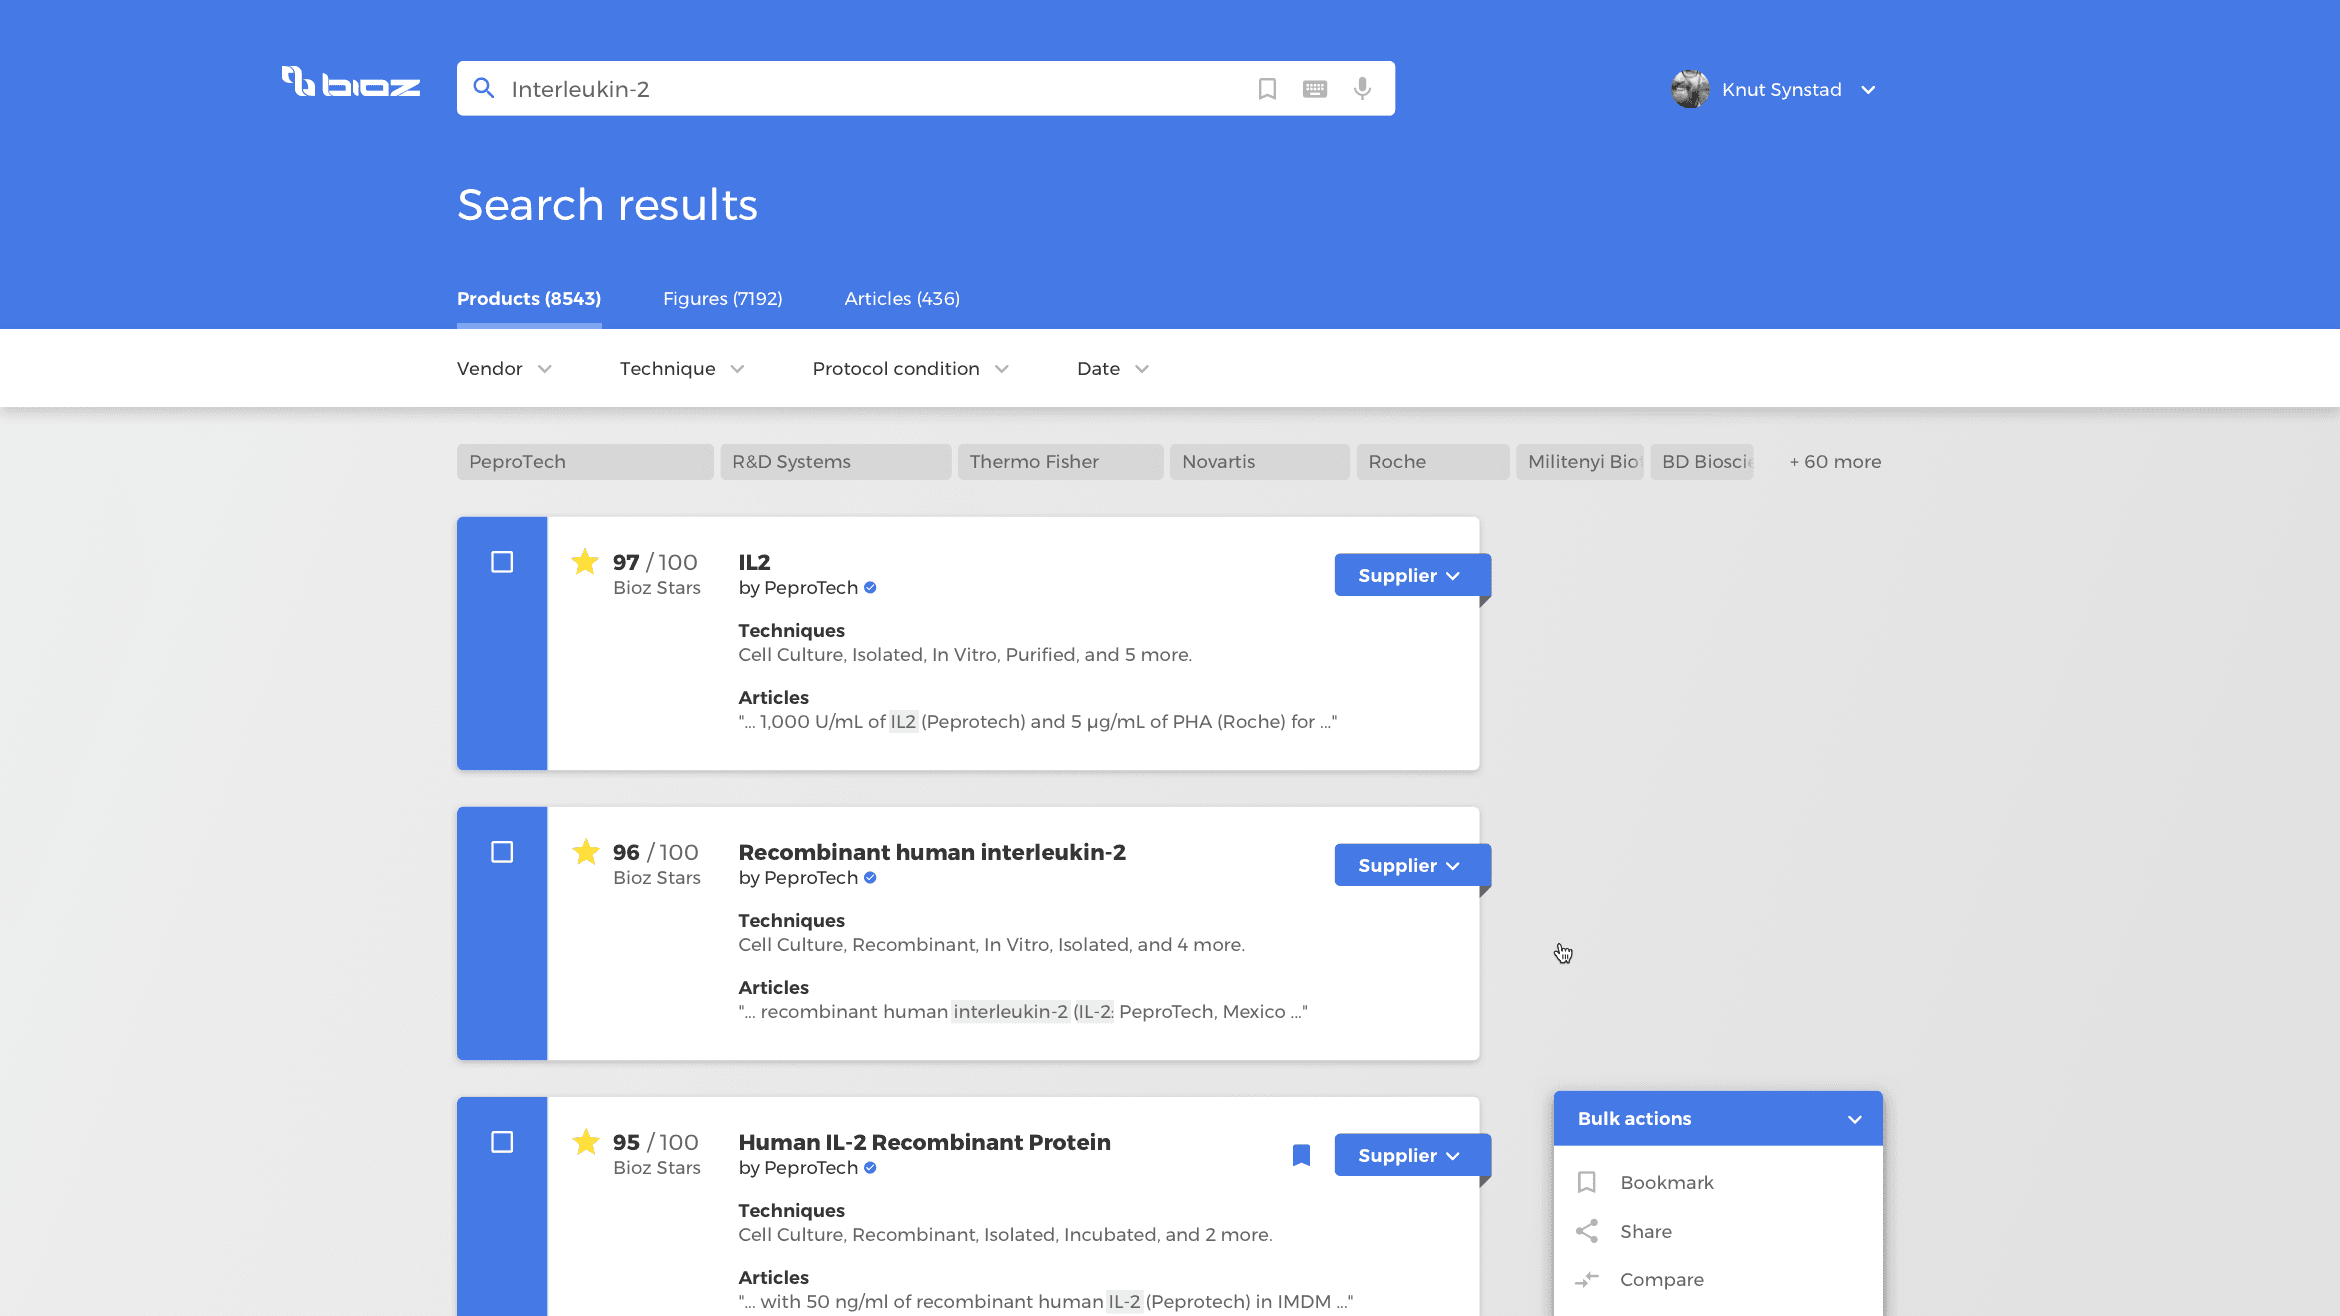2340x1316 pixels.
Task: Switch to Articles (436) tab
Action: pos(902,299)
